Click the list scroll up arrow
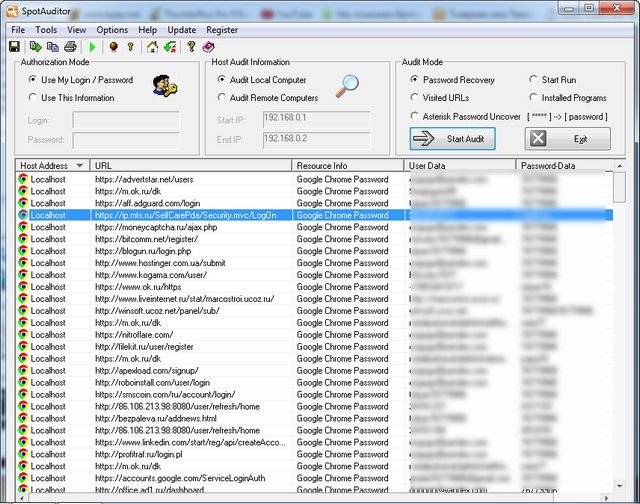This screenshot has width=640, height=504. (620, 166)
